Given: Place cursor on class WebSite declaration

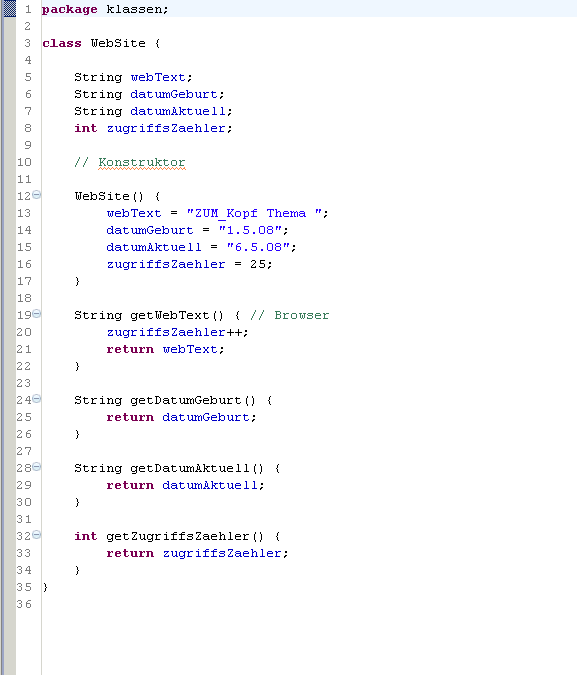Looking at the screenshot, I should click(101, 43).
